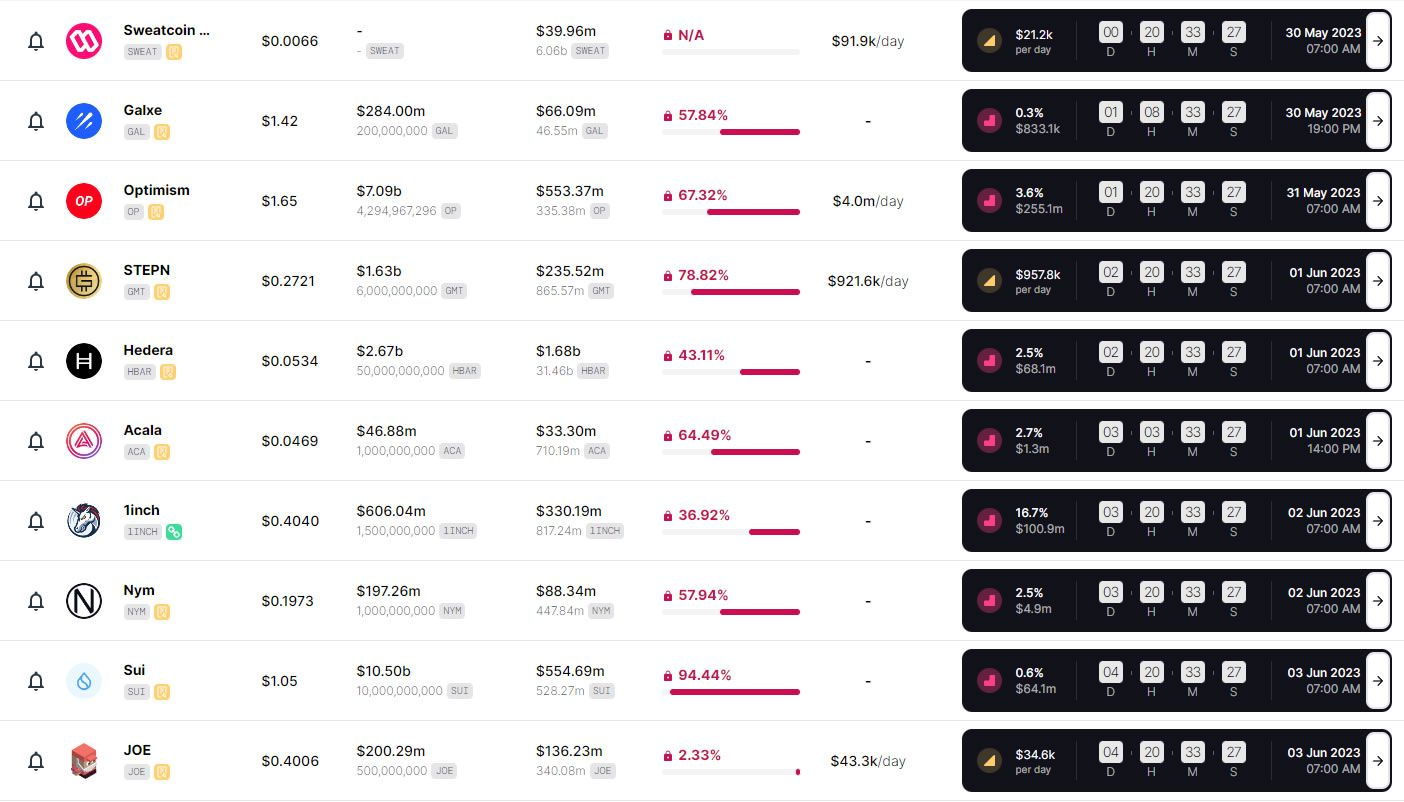Click the STEPN unlock countdown timer
This screenshot has width=1404, height=802.
1172,281
